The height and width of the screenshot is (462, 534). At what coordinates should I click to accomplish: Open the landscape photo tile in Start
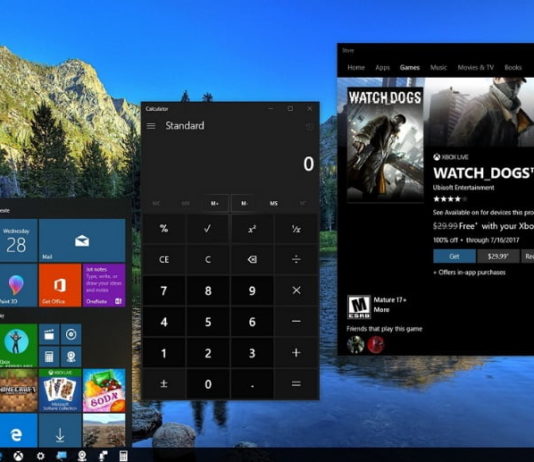coord(104,430)
